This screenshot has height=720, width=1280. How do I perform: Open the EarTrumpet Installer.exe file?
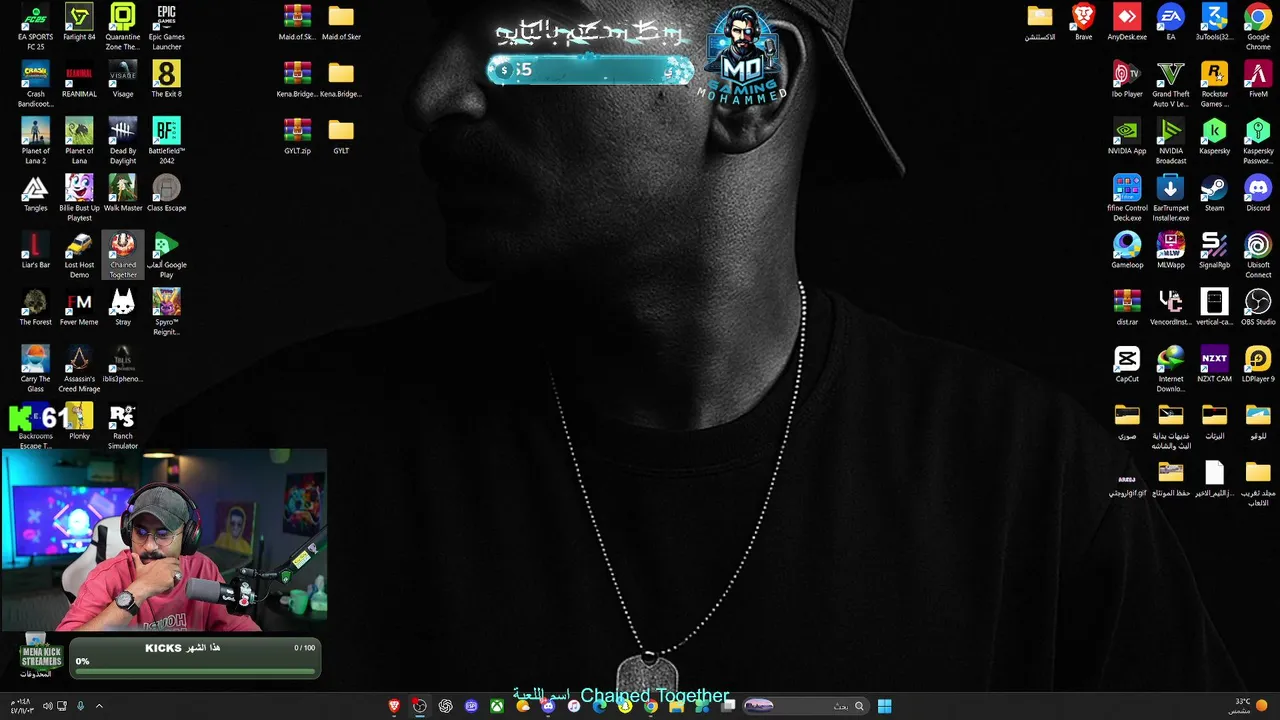pyautogui.click(x=1171, y=198)
